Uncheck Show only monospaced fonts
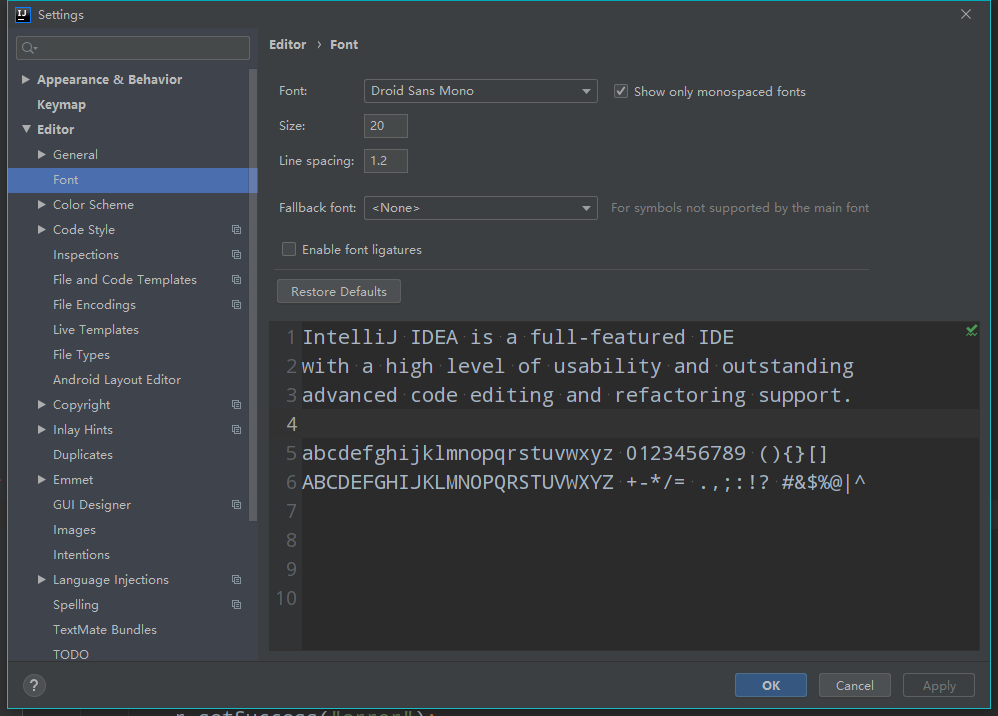This screenshot has width=998, height=716. pyautogui.click(x=620, y=89)
